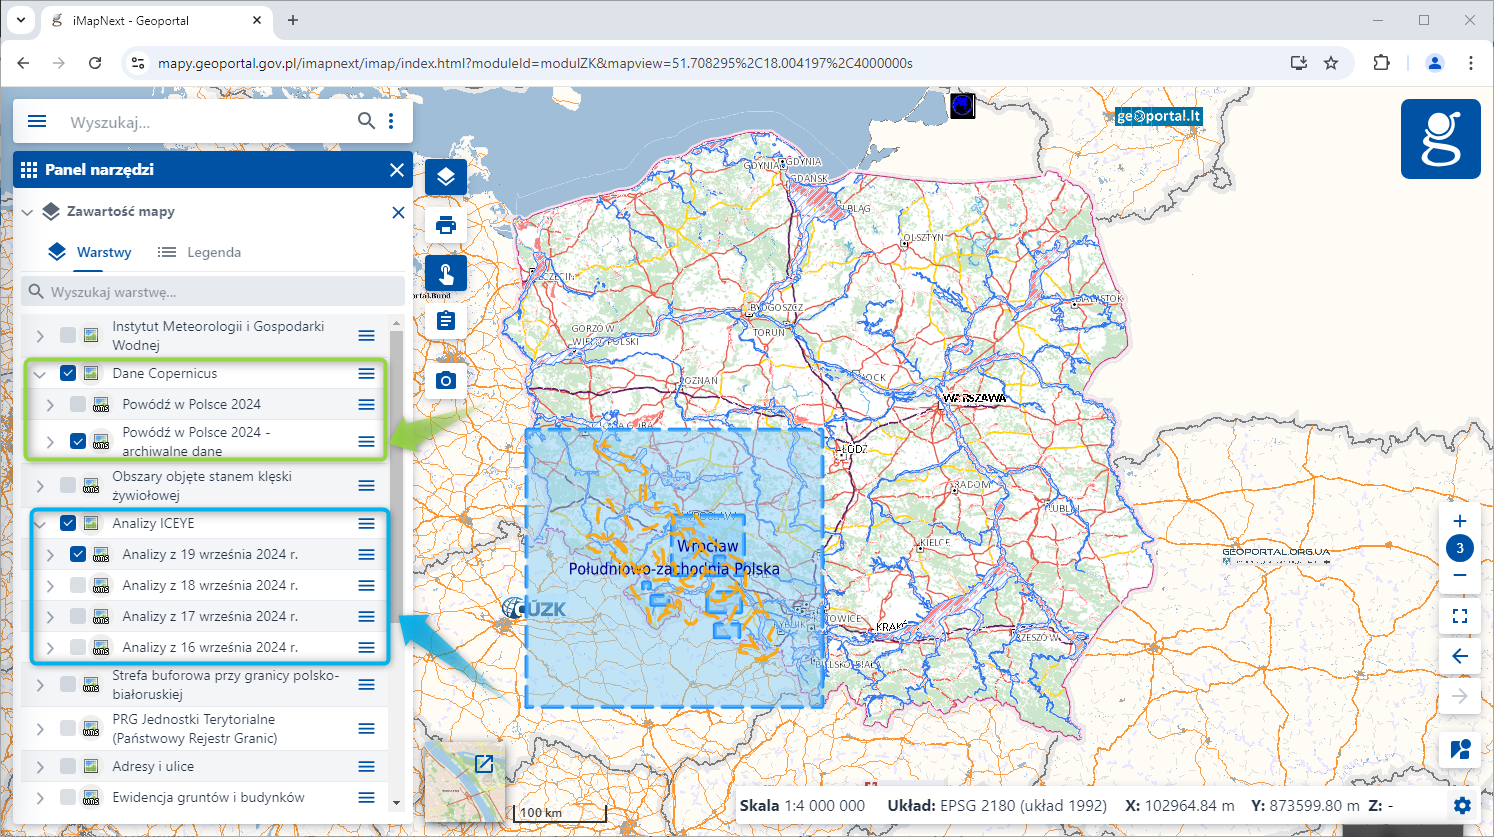Open the clipboard notes tool
The width and height of the screenshot is (1494, 837).
[446, 321]
